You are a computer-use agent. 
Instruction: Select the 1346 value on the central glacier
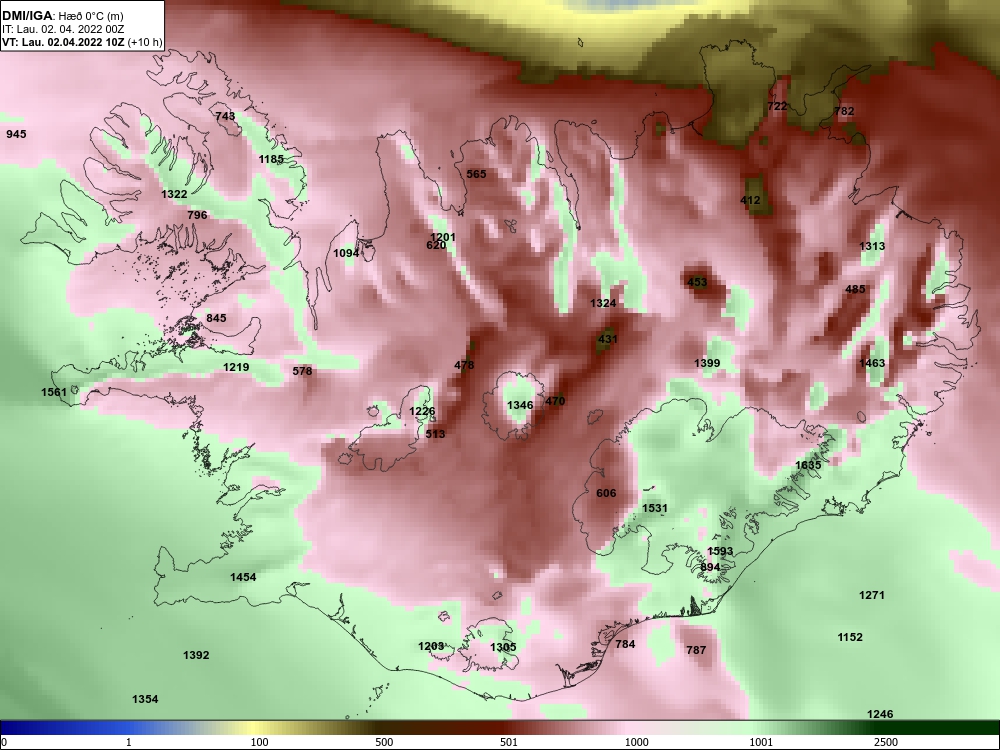pyautogui.click(x=520, y=405)
